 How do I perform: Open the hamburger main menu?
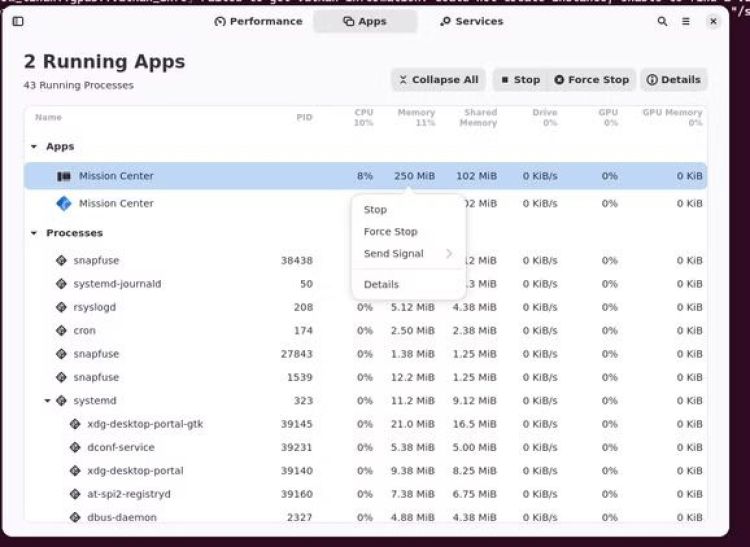pos(686,21)
